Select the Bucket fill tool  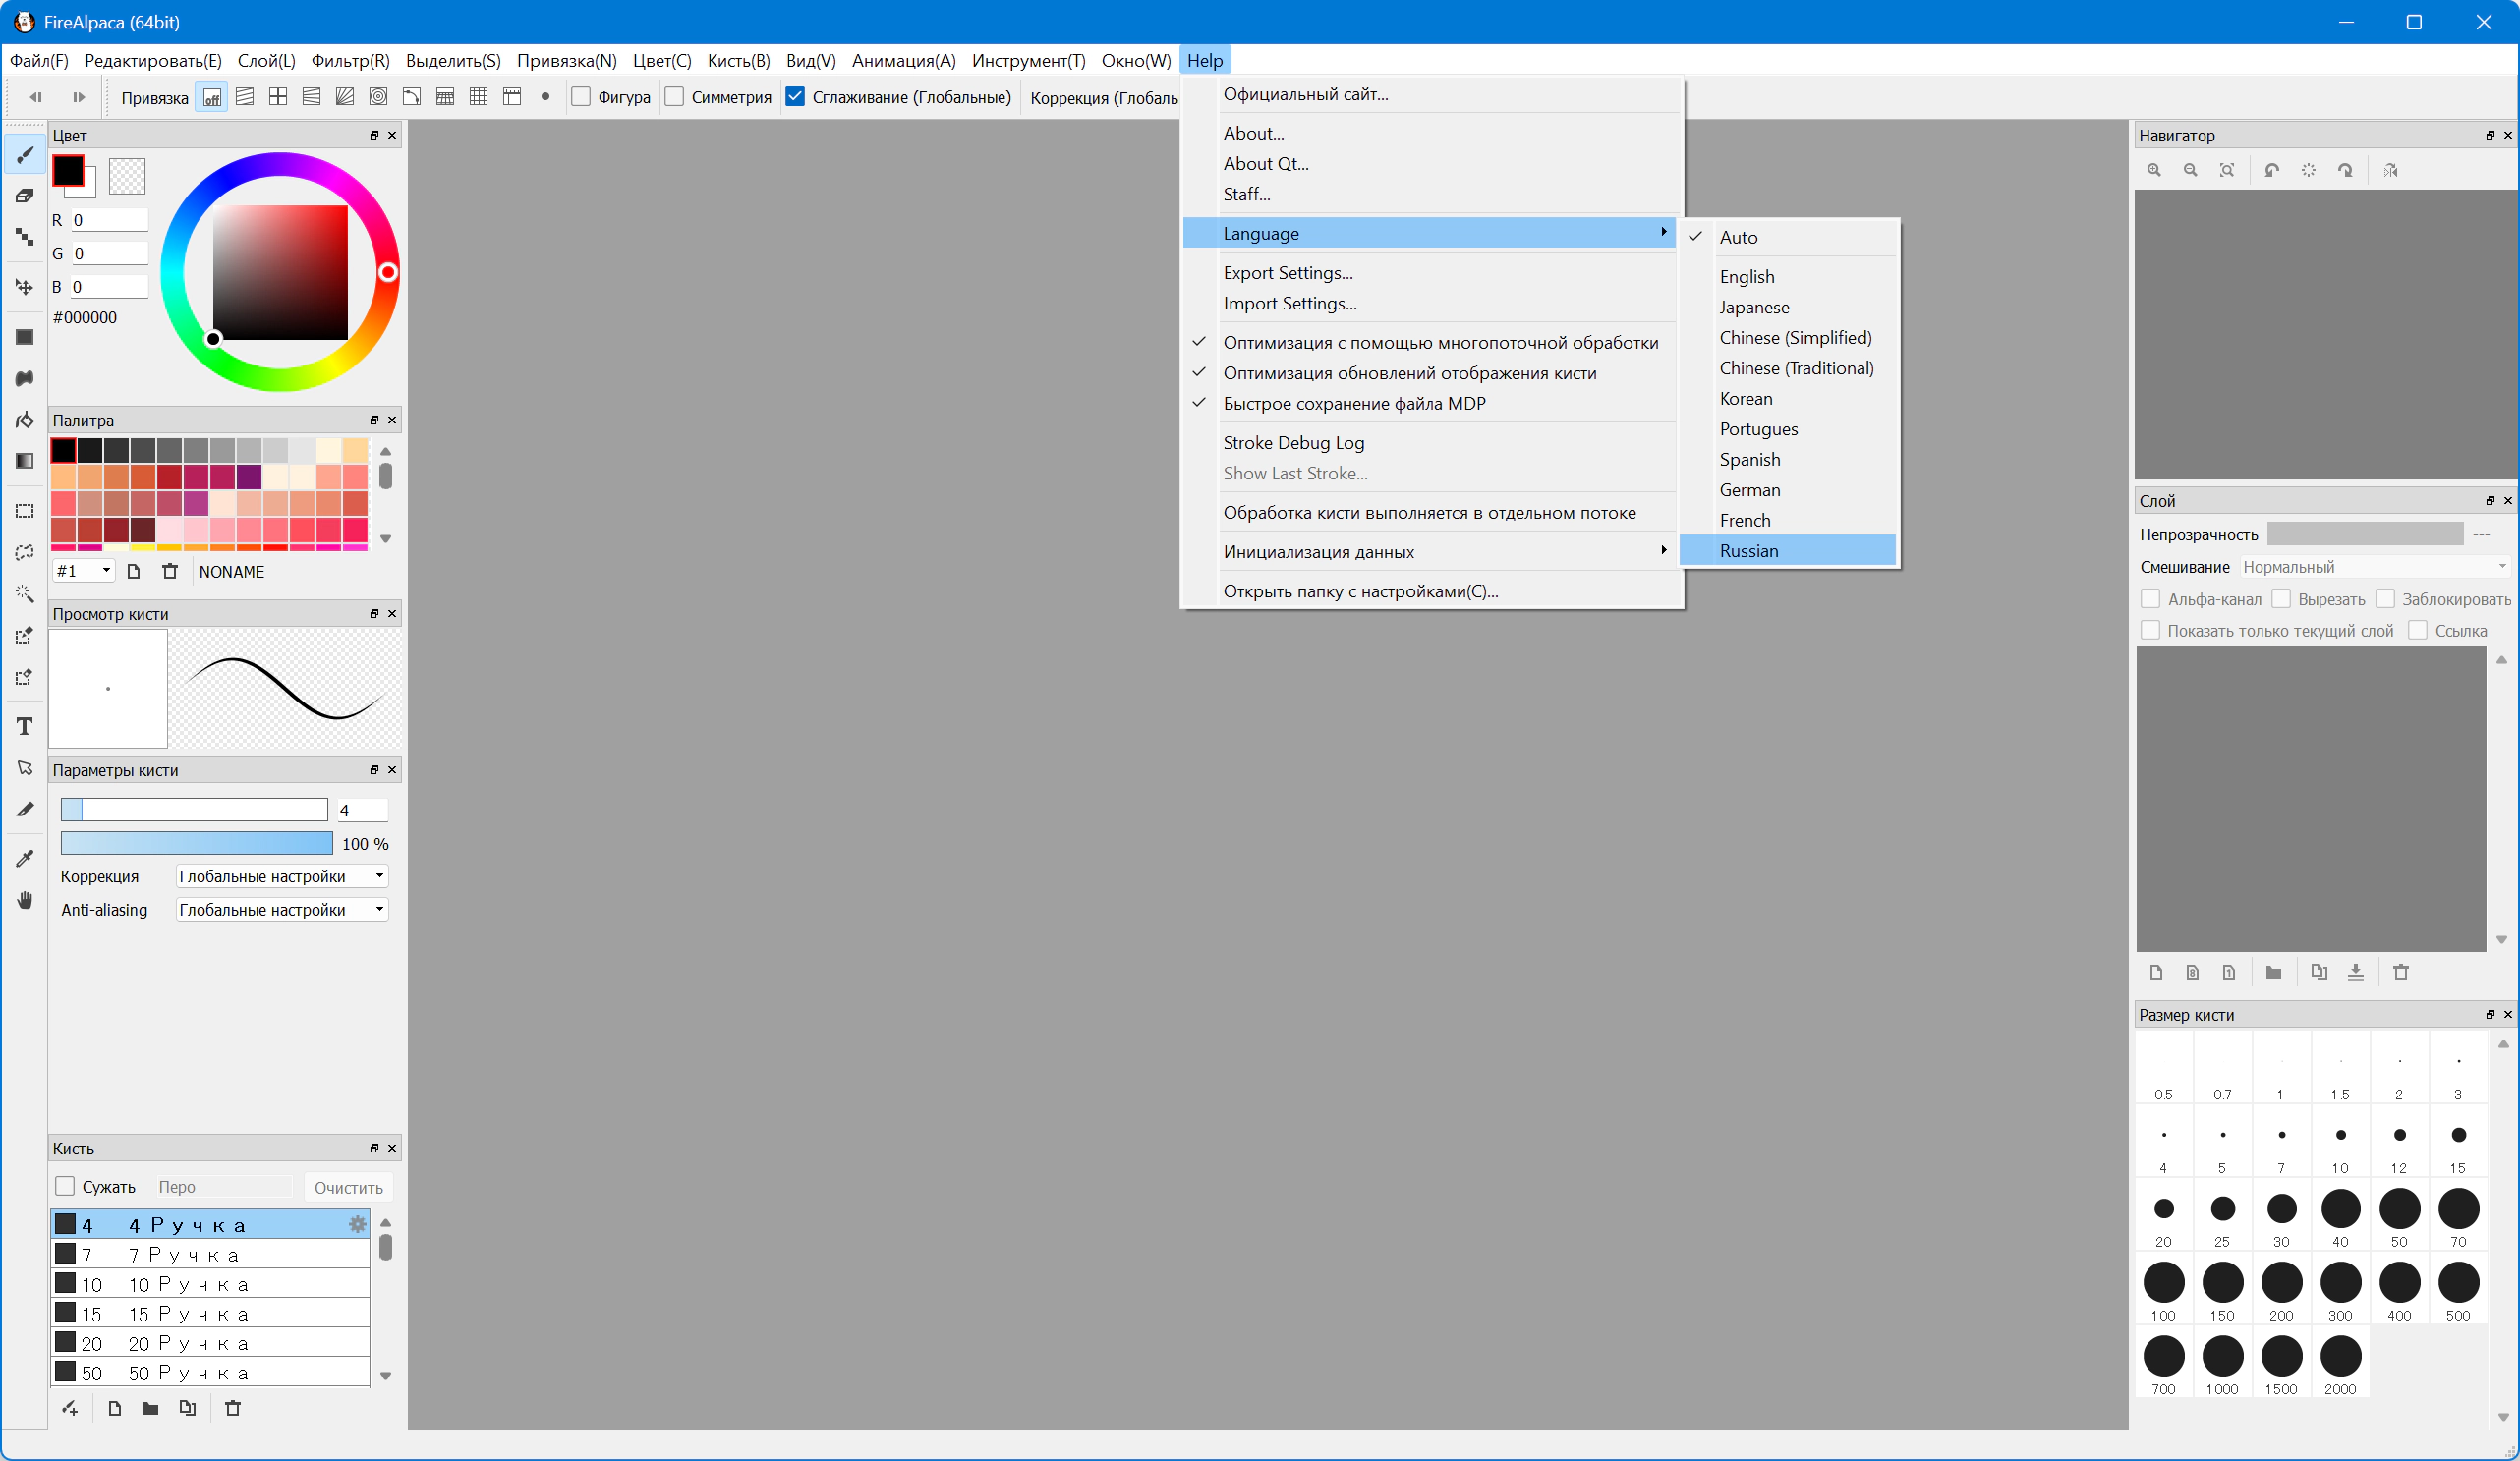pyautogui.click(x=25, y=420)
